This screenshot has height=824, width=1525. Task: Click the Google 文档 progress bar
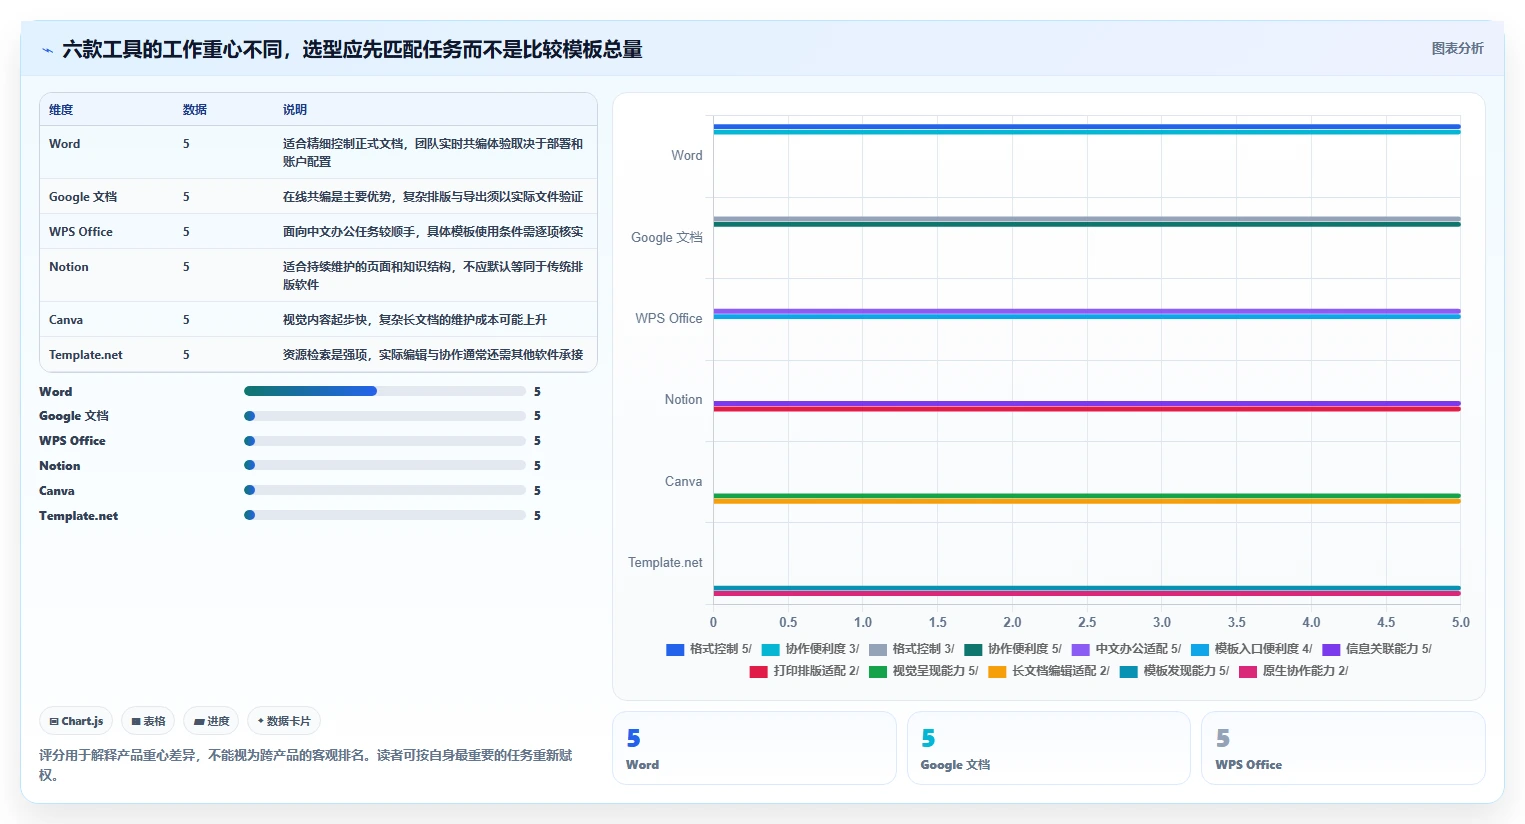pos(385,416)
